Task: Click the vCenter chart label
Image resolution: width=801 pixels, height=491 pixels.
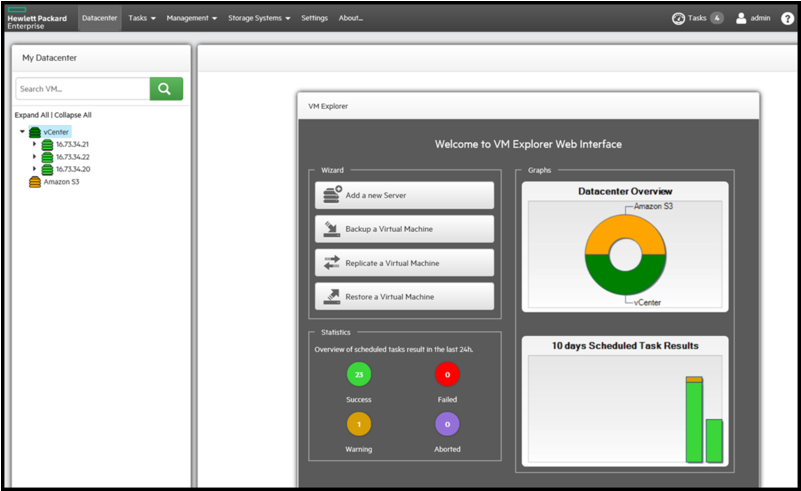Action: pyautogui.click(x=647, y=302)
